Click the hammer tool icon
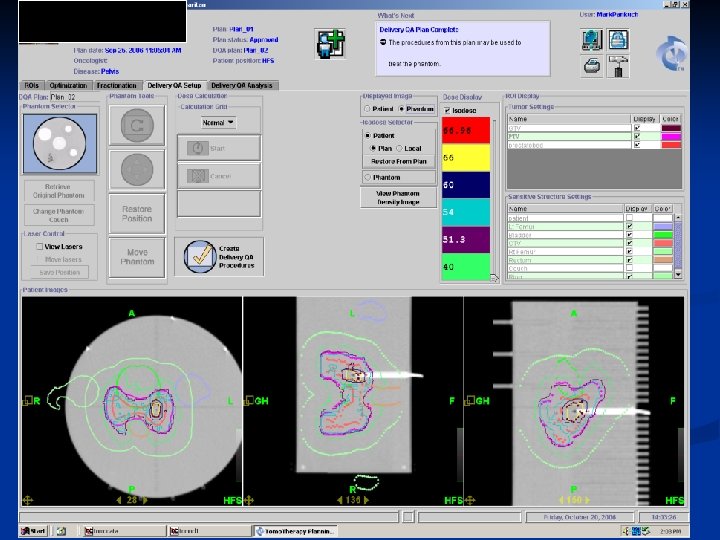 (618, 66)
